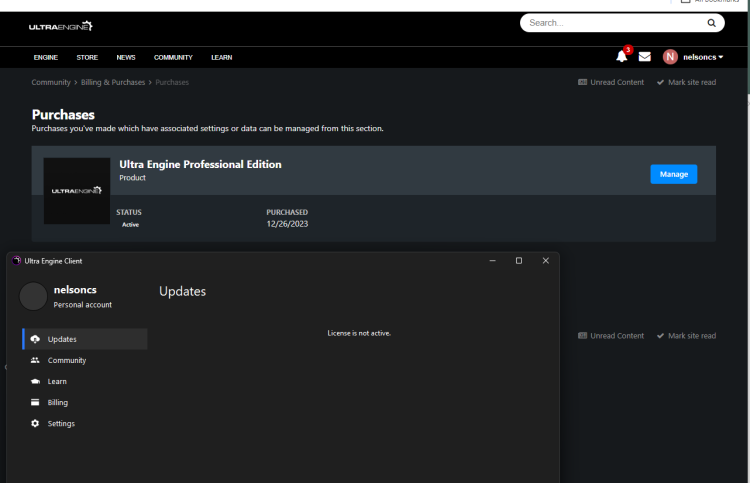Viewport: 750px width, 483px height.
Task: Click the Ultra Engine logo in header
Action: pyautogui.click(x=61, y=25)
